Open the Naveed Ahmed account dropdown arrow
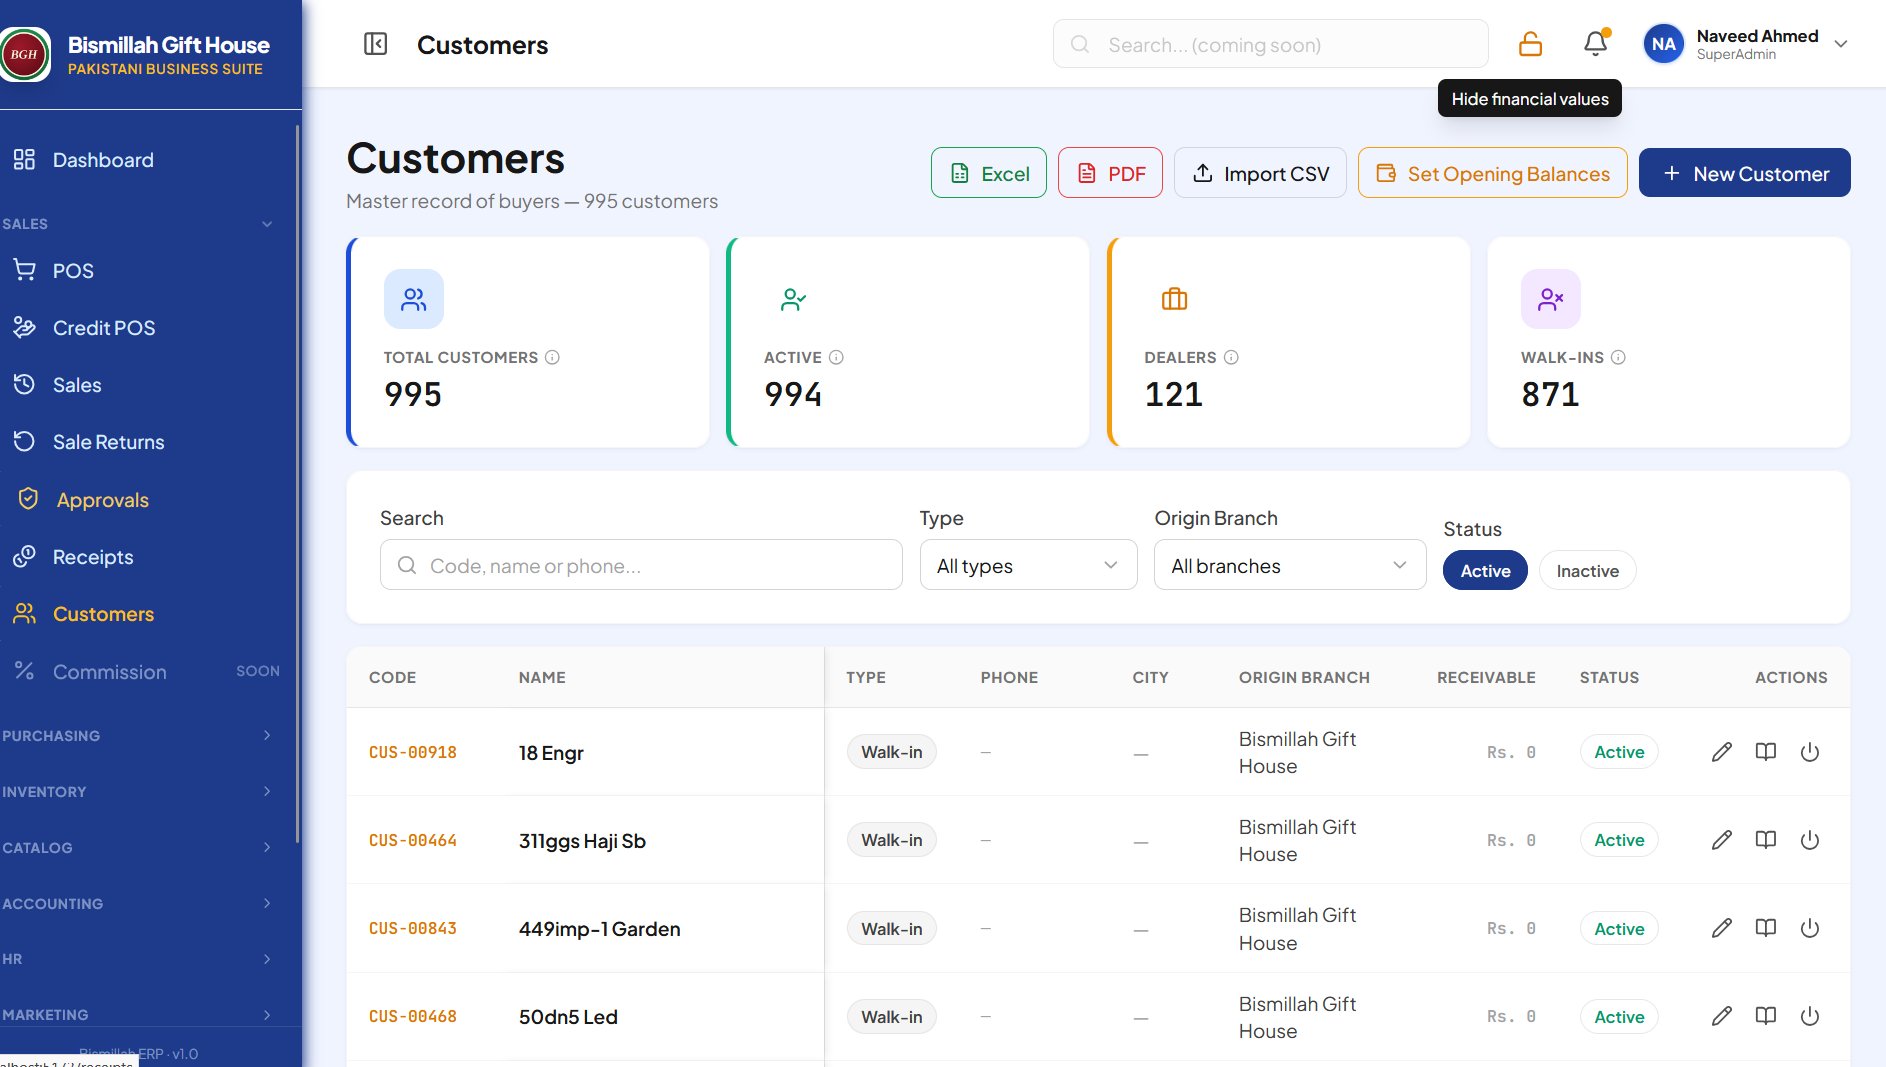Viewport: 1886px width, 1067px height. click(x=1840, y=44)
